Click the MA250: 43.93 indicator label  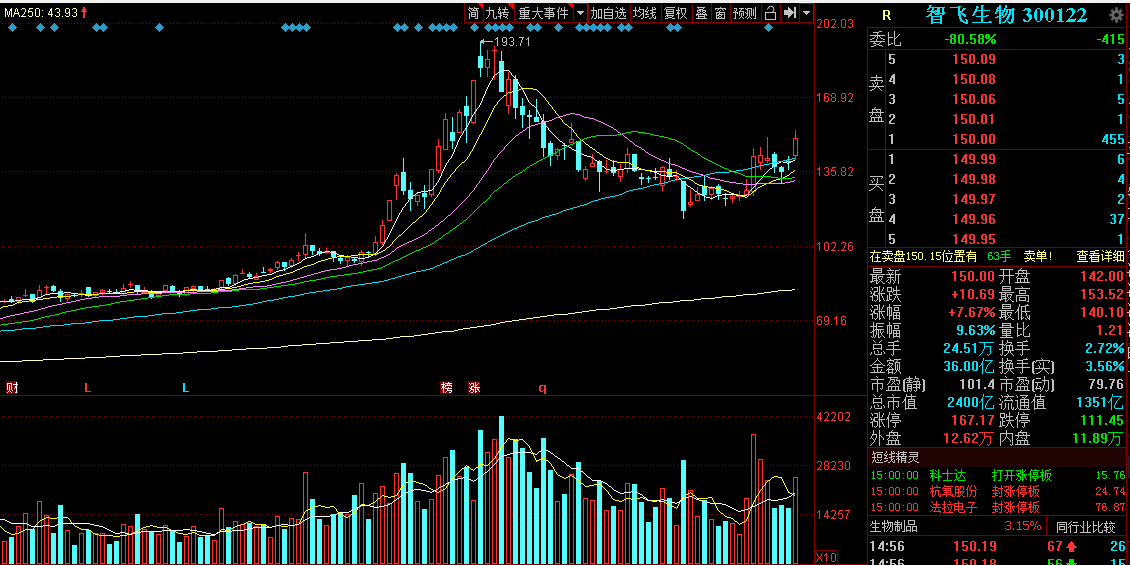click(x=43, y=12)
